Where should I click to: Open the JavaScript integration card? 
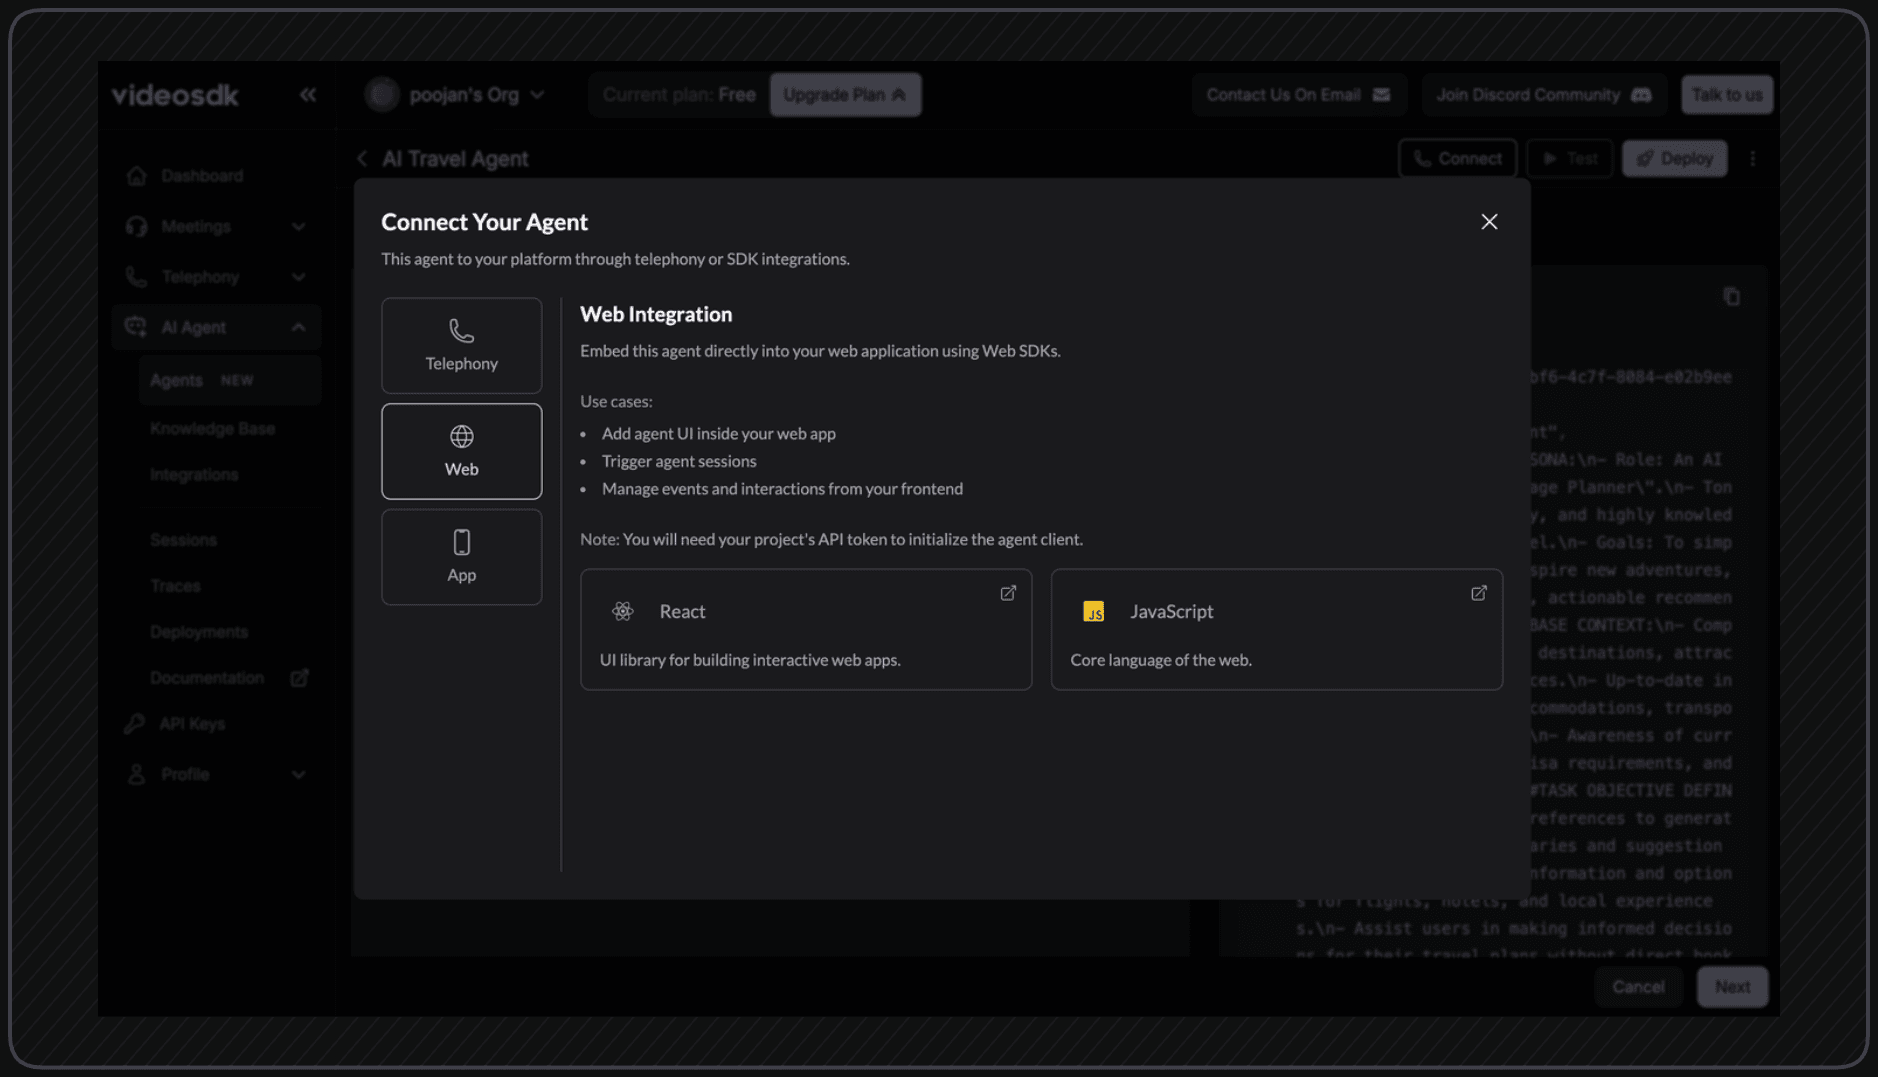[x=1276, y=629]
